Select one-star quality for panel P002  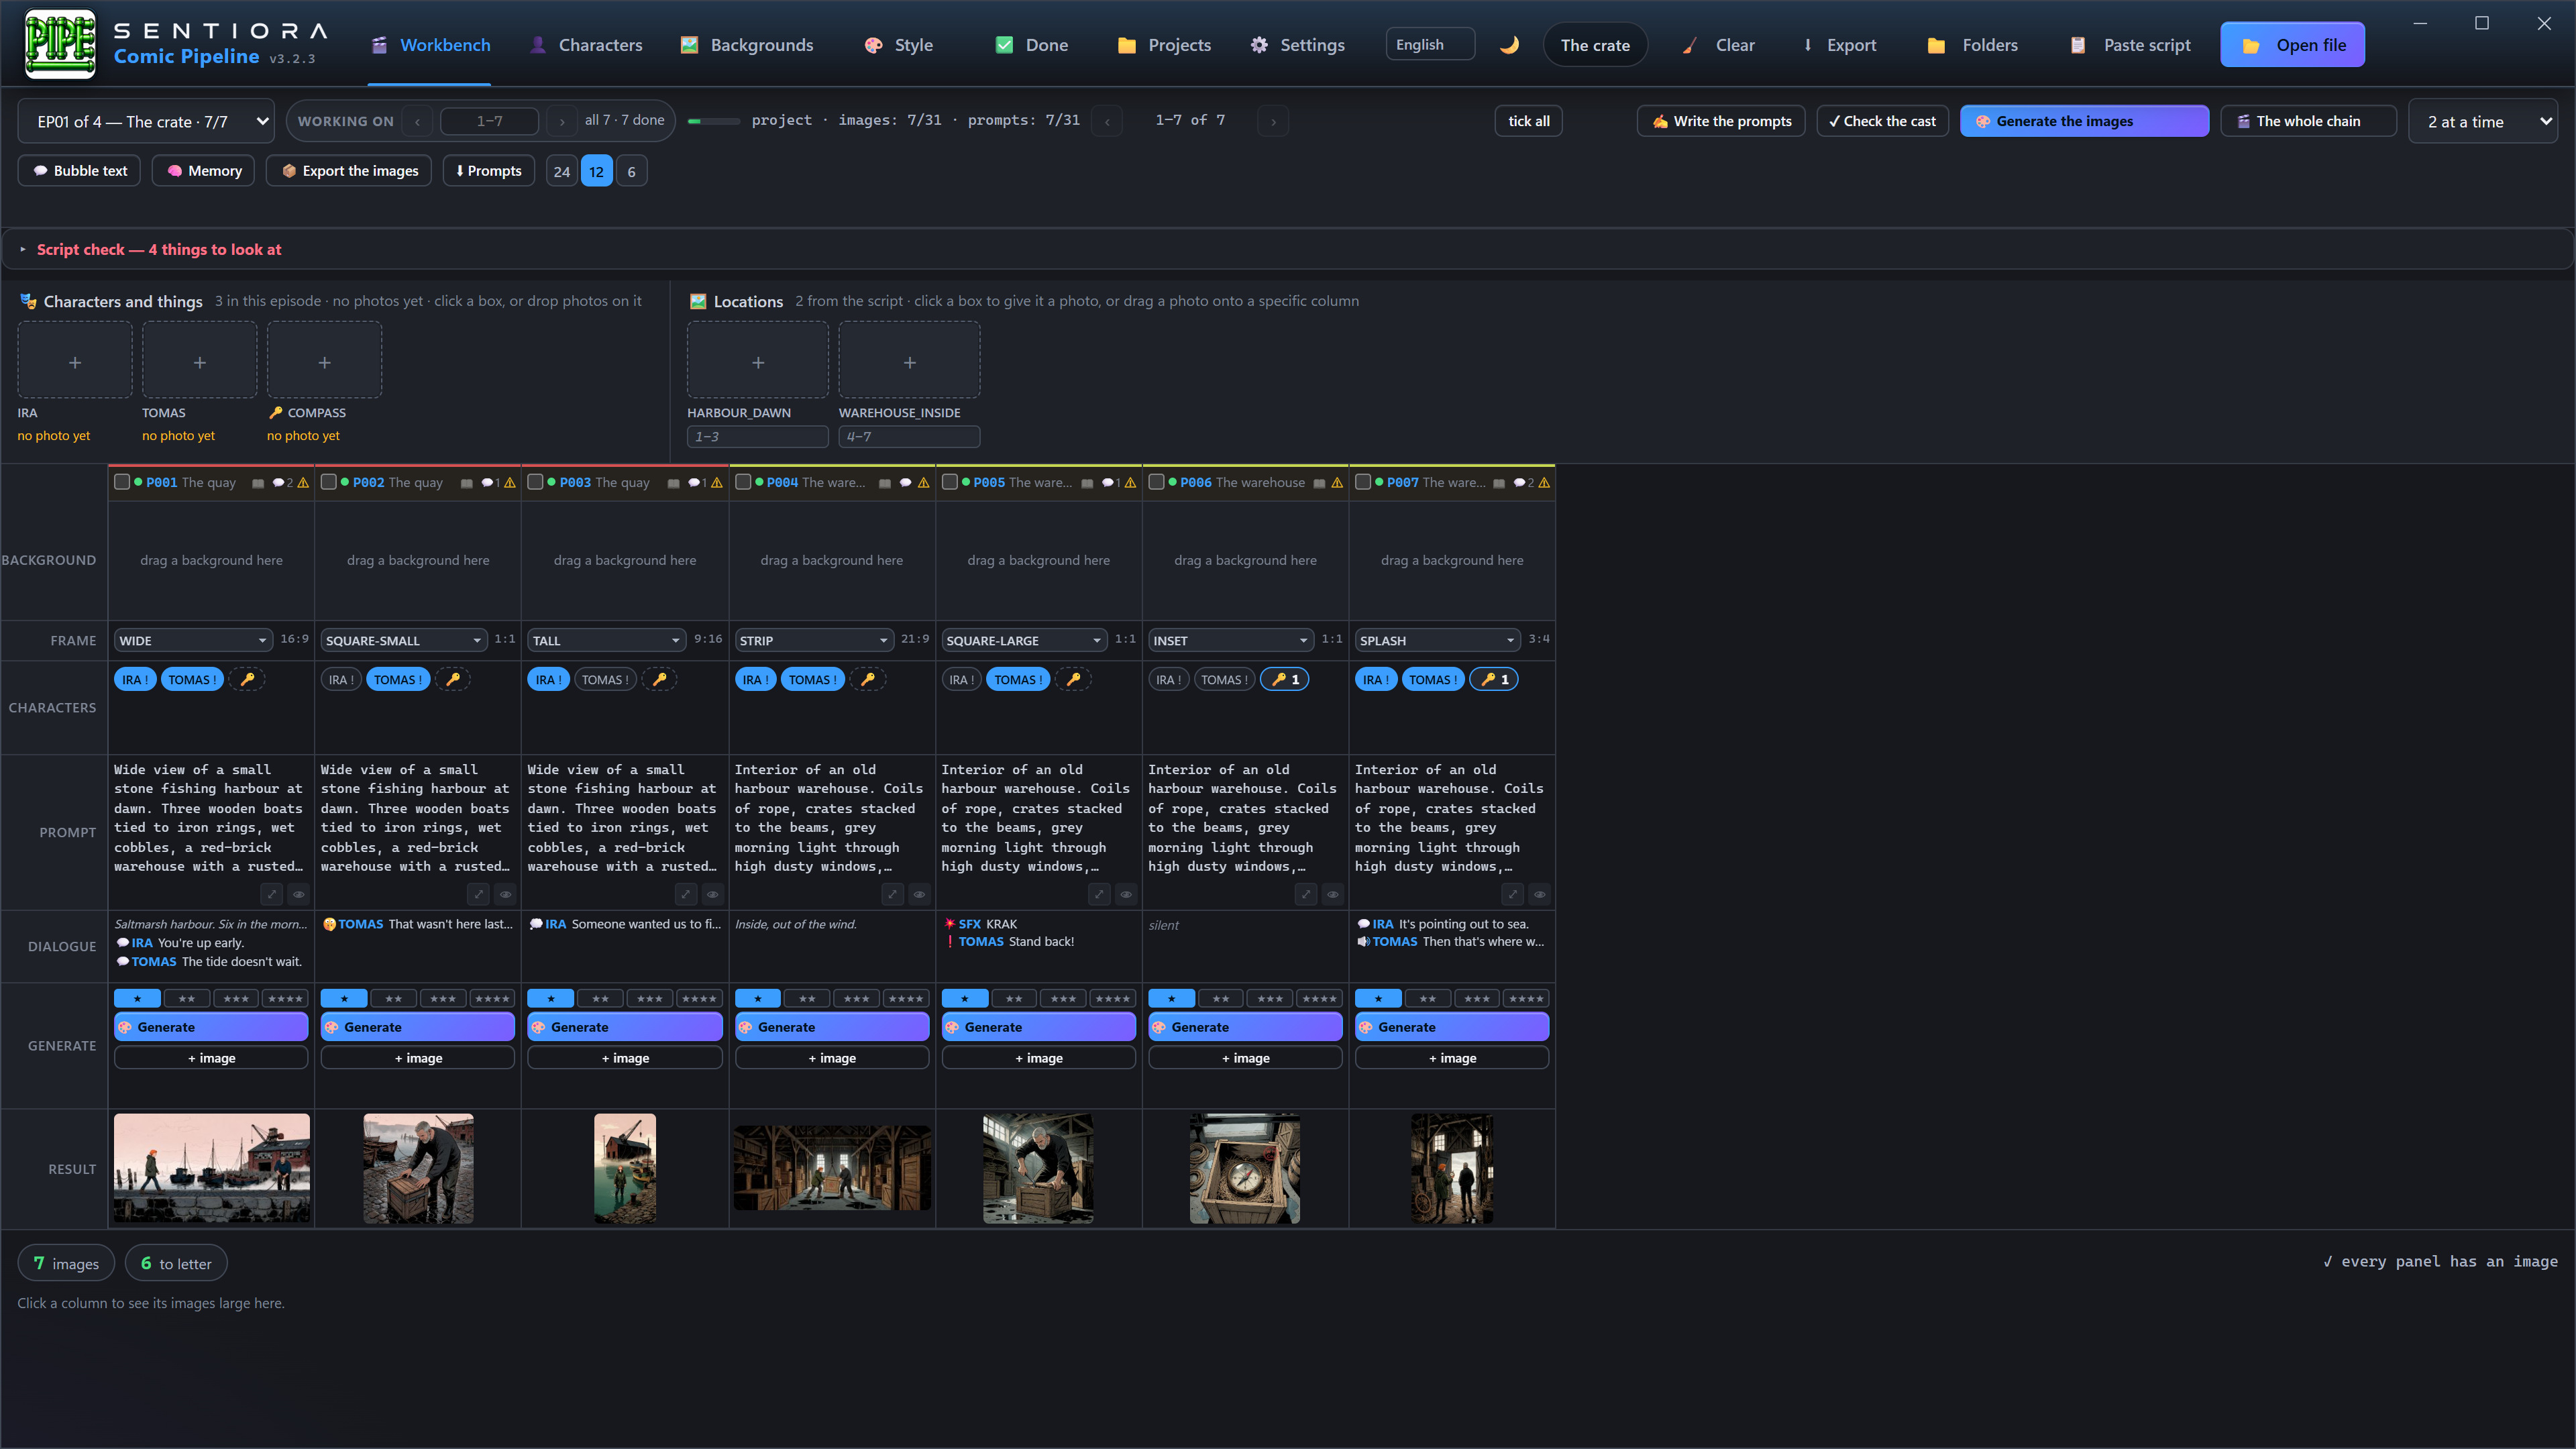(344, 998)
